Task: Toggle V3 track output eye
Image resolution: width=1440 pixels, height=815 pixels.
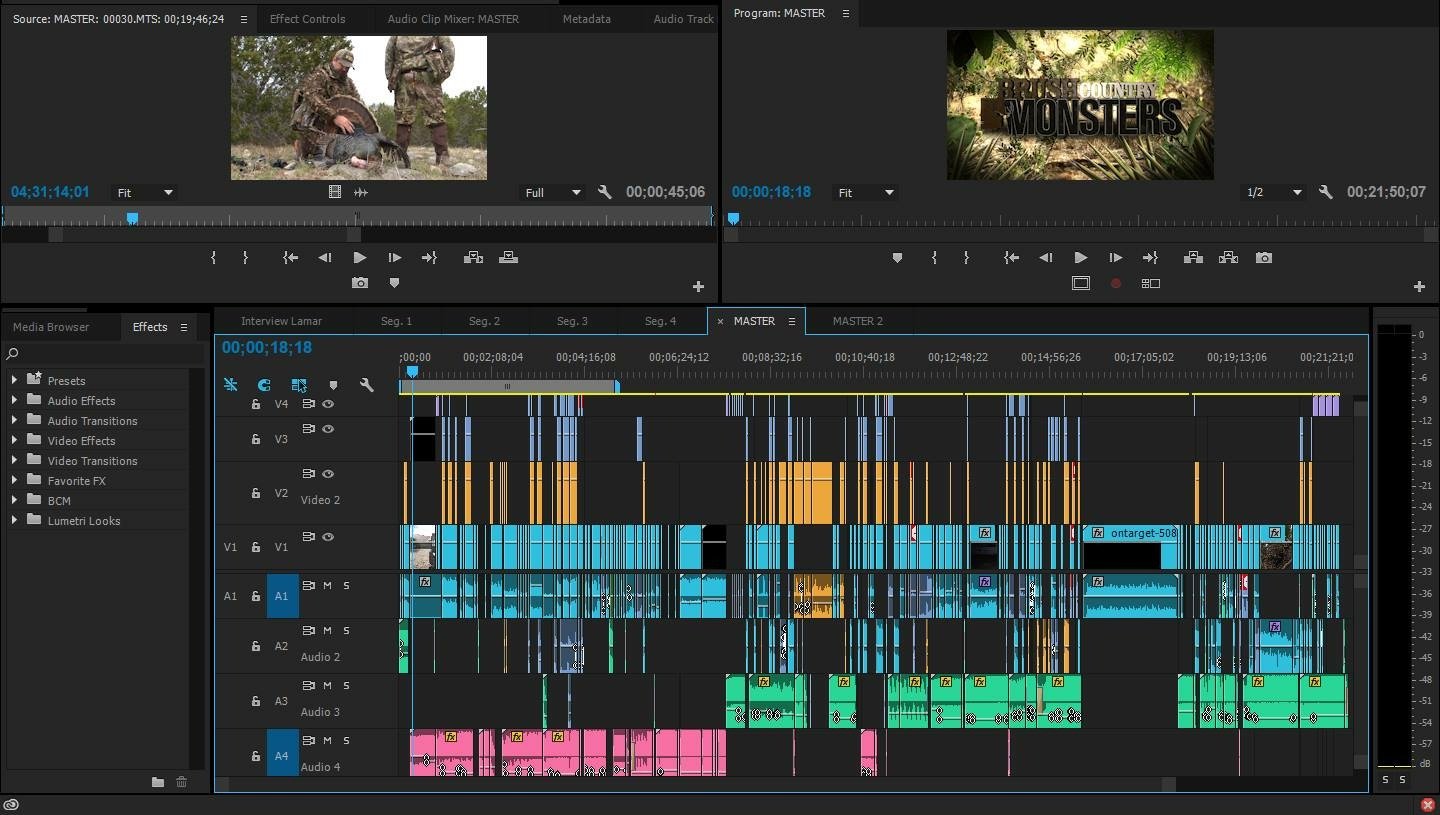Action: 328,429
